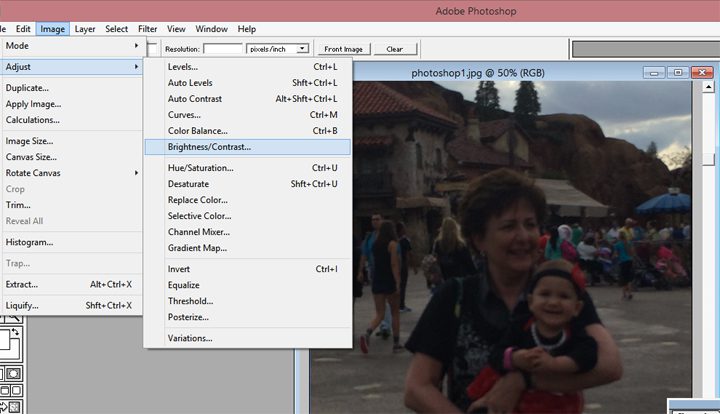Open Variations... adjustment

(x=248, y=338)
